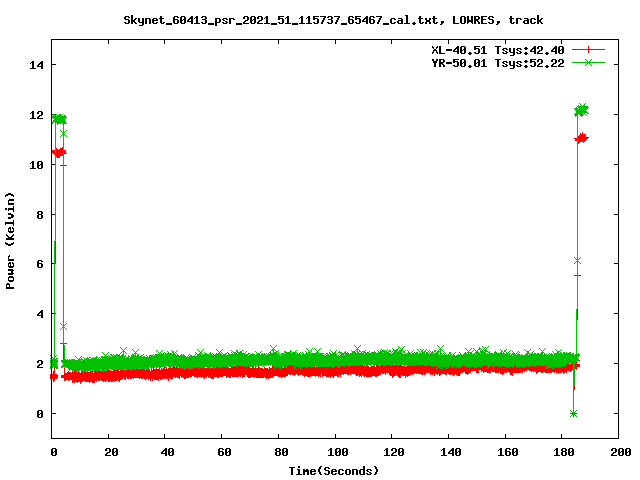Click y-axis tick label 10
The width and height of the screenshot is (640, 480).
pos(36,165)
